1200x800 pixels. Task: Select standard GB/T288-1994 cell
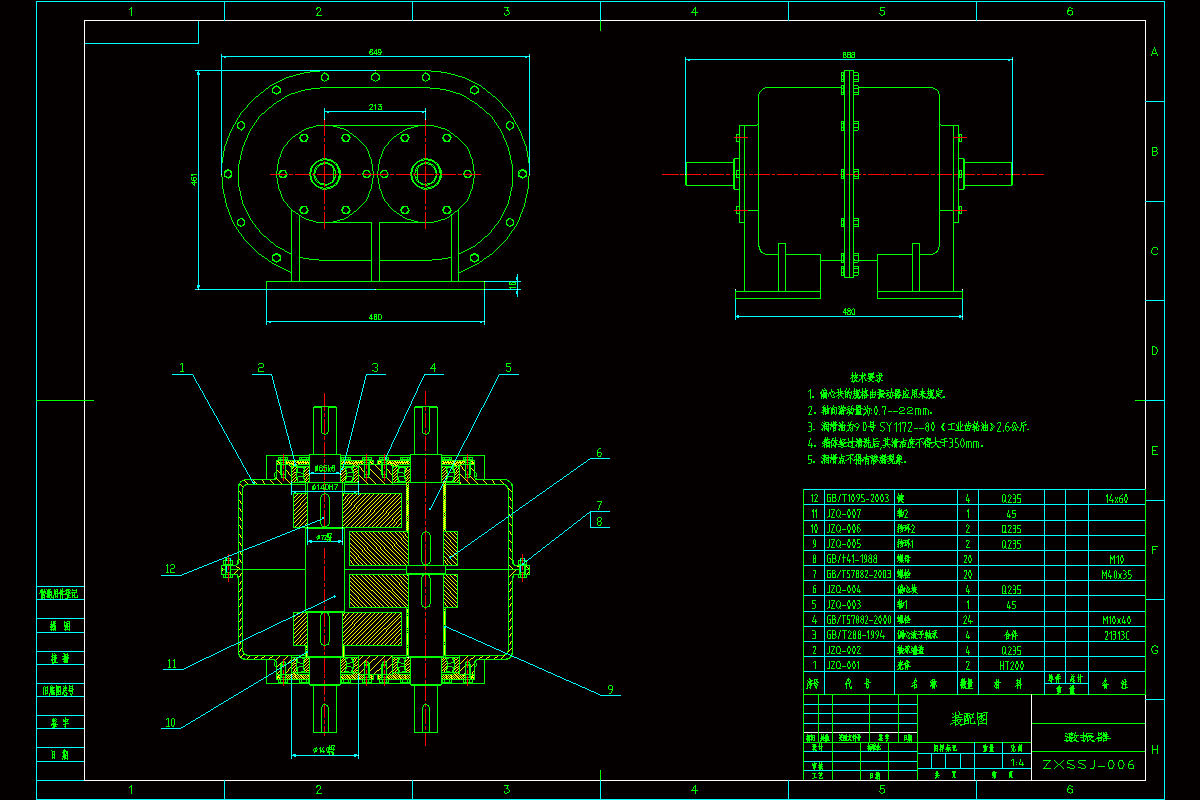click(858, 635)
